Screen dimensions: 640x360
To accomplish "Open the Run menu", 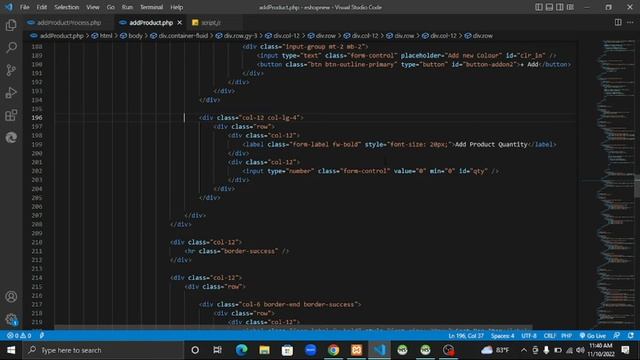I will 127,7.
